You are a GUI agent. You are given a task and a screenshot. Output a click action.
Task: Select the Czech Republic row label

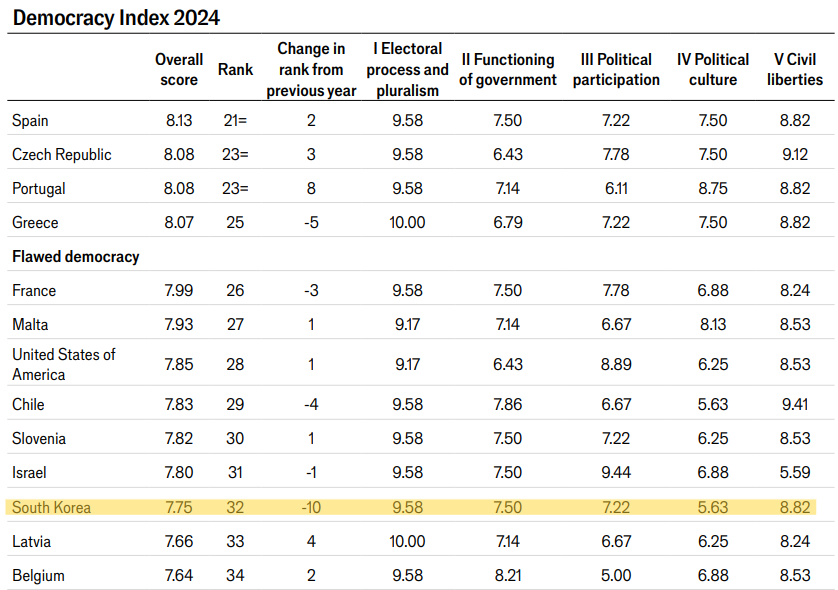(x=62, y=155)
